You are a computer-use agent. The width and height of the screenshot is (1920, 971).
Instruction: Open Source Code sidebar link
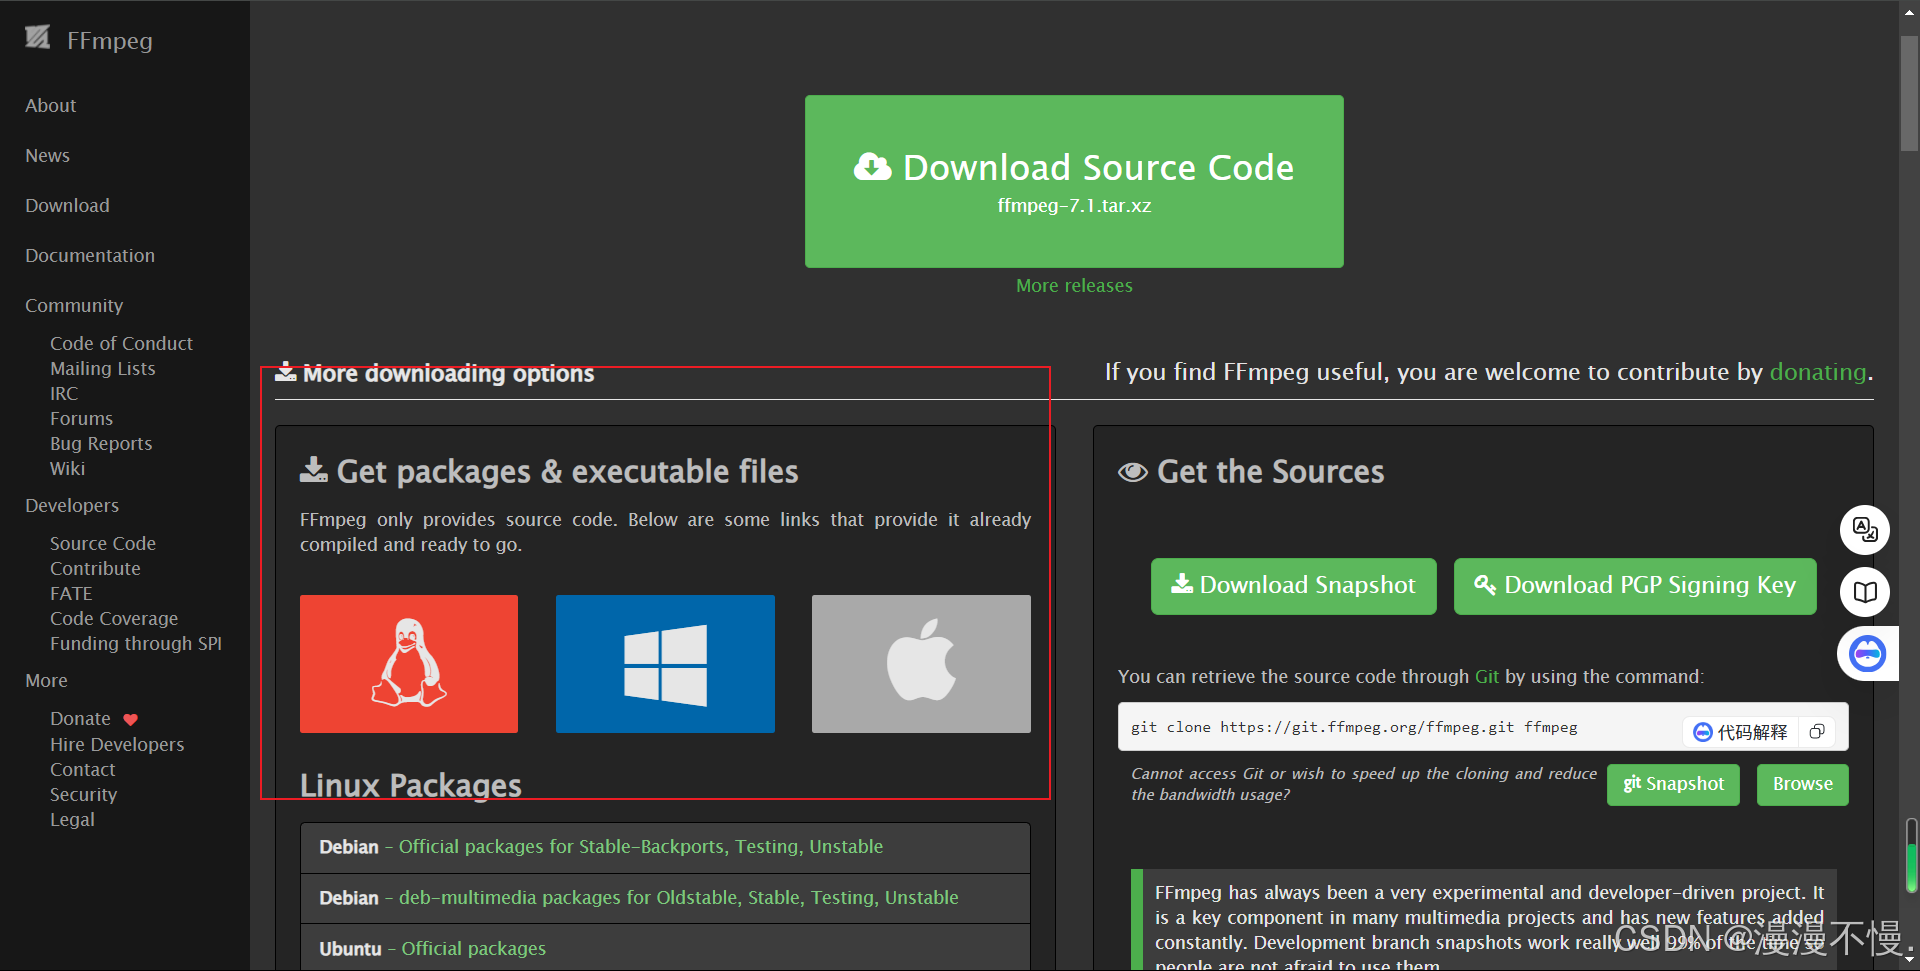(x=103, y=543)
